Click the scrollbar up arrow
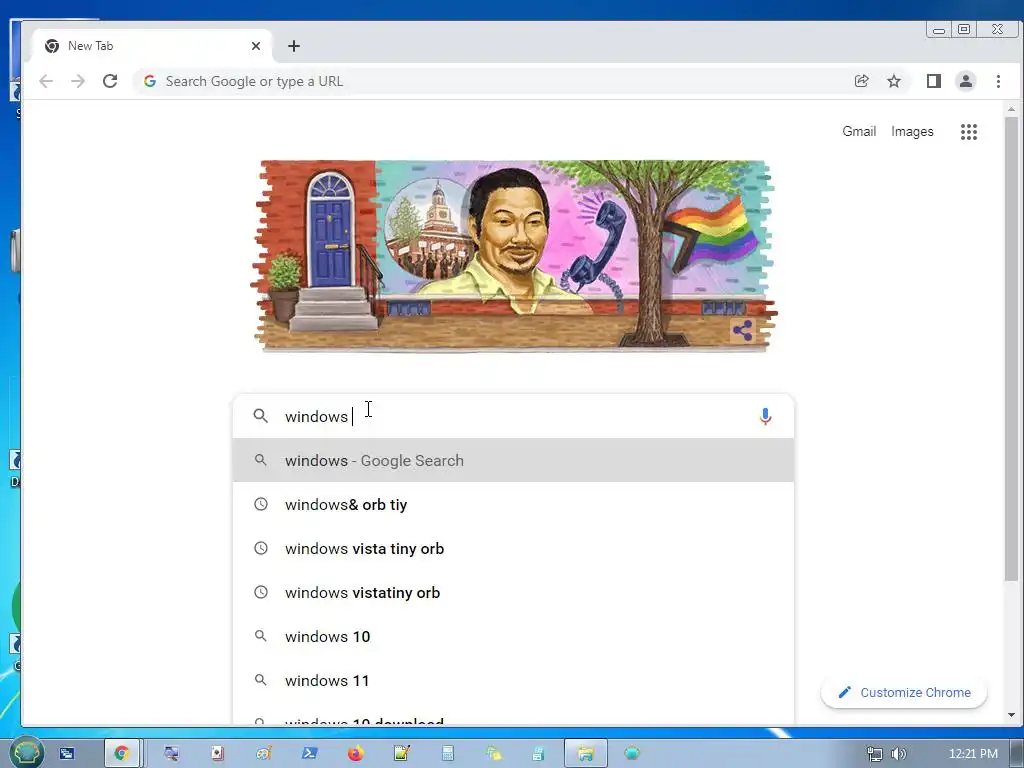1024x768 pixels. (1011, 109)
